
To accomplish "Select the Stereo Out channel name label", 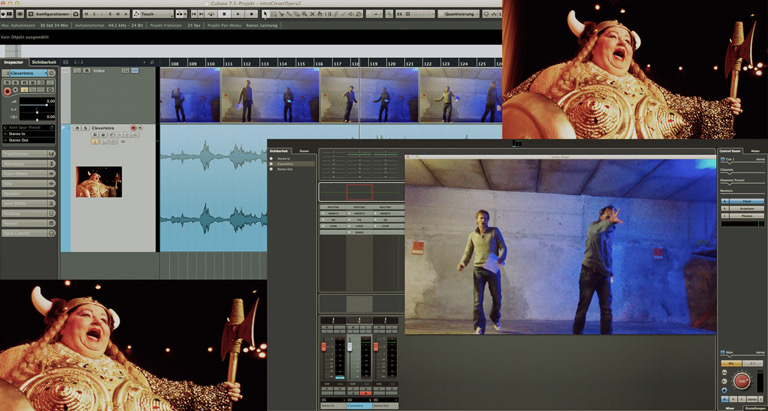I will (x=385, y=406).
